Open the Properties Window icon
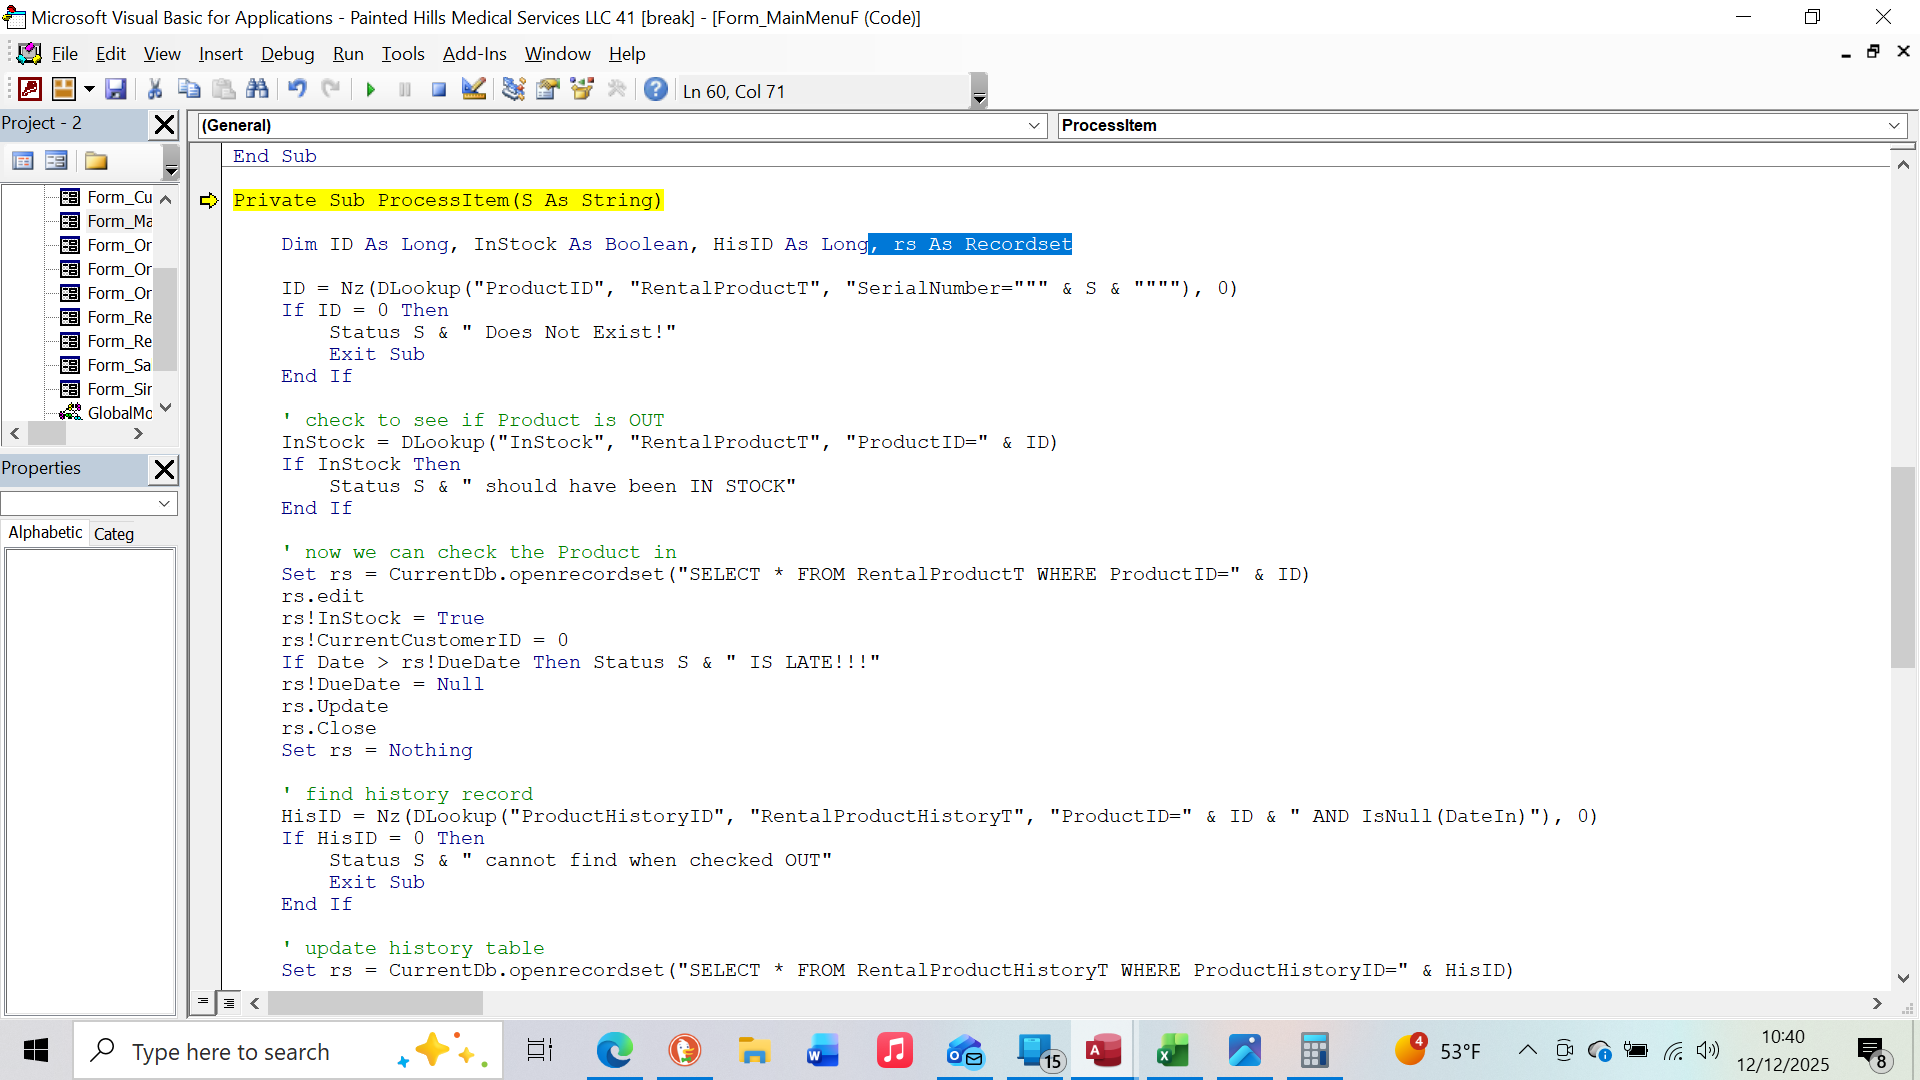Image resolution: width=1920 pixels, height=1080 pixels. pyautogui.click(x=548, y=90)
